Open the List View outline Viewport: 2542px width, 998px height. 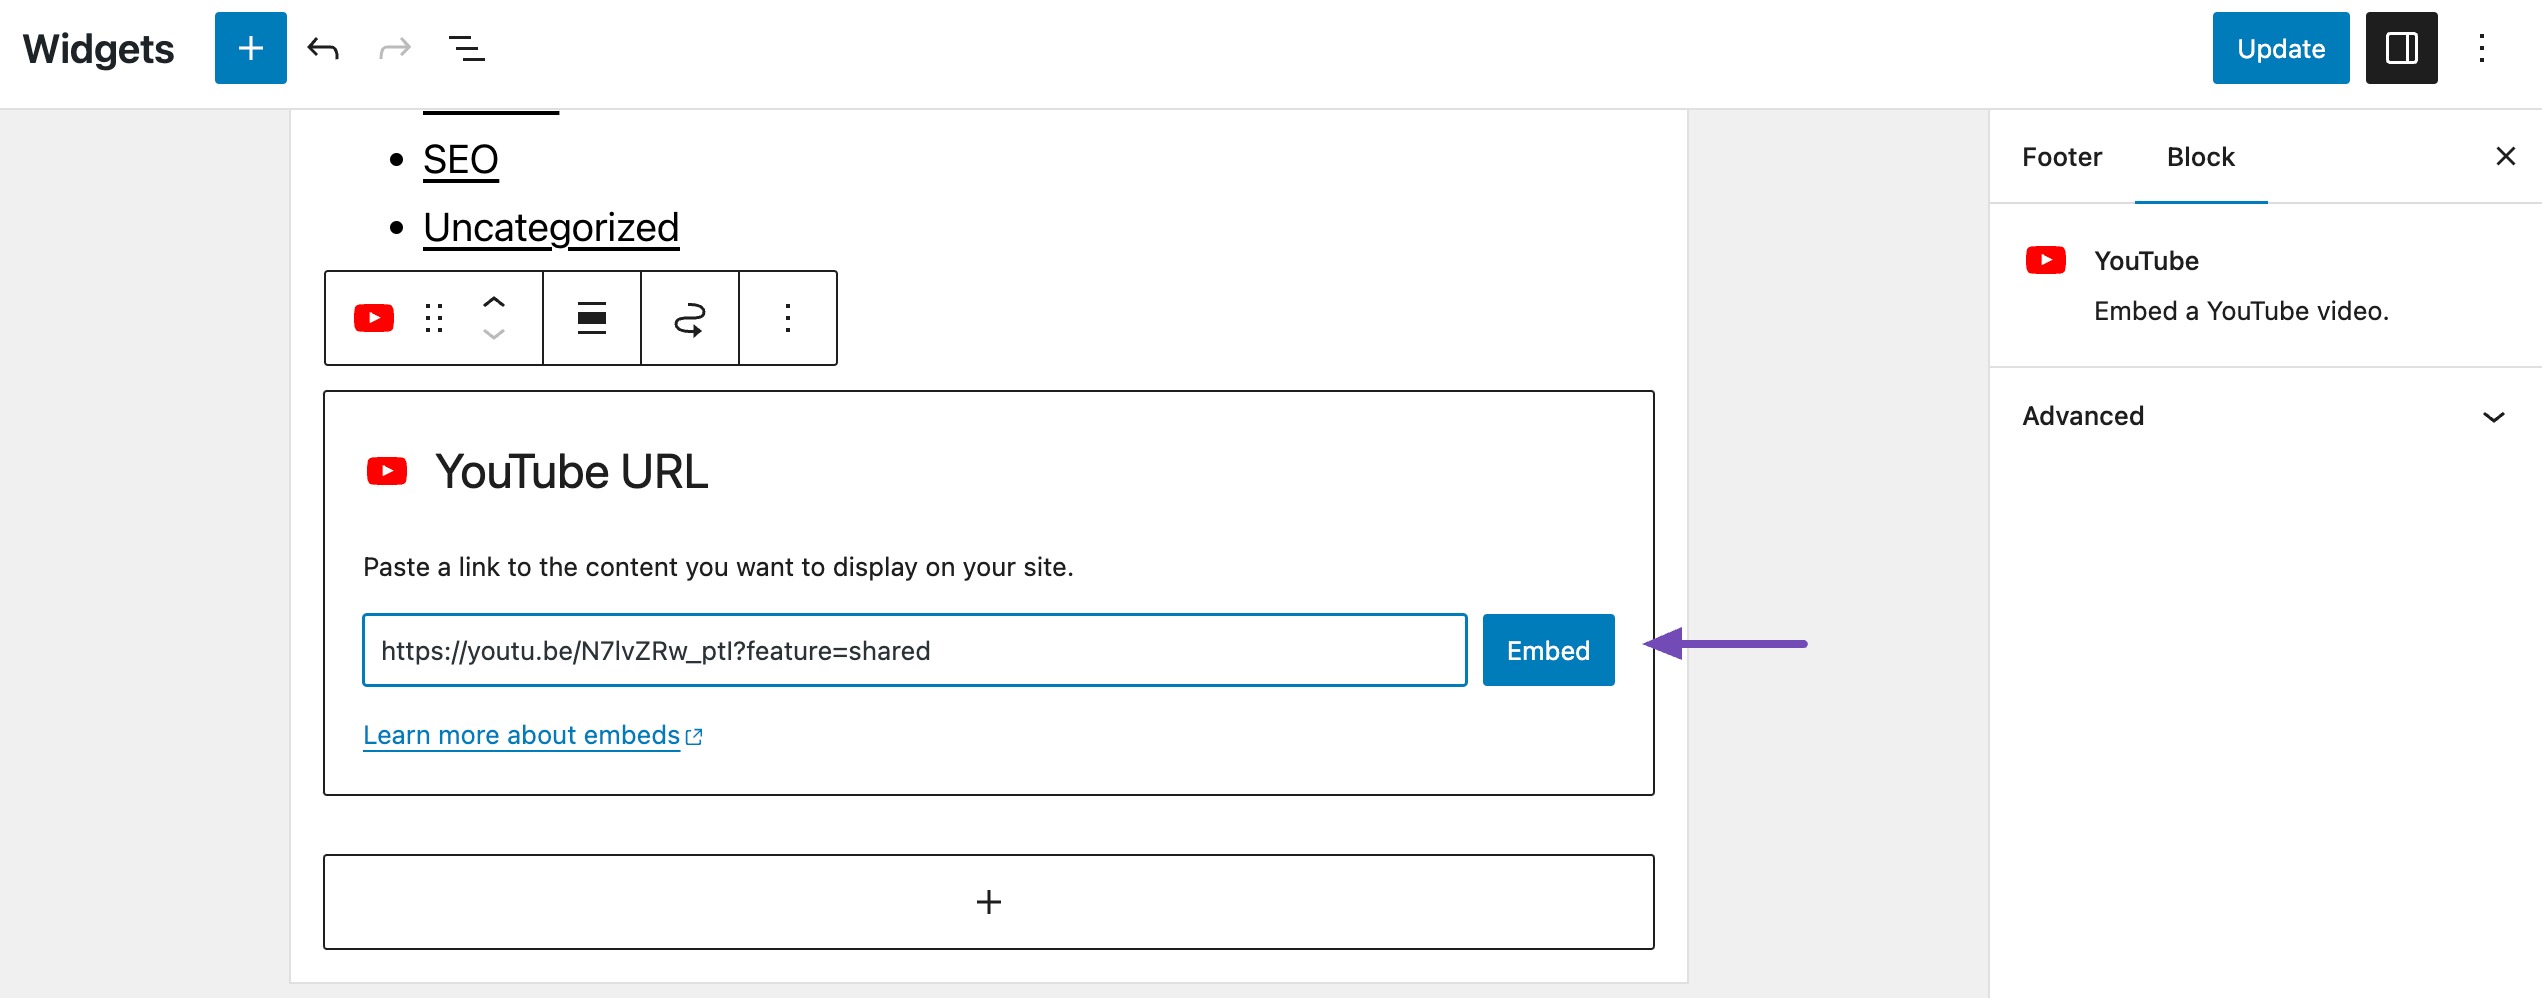point(467,48)
